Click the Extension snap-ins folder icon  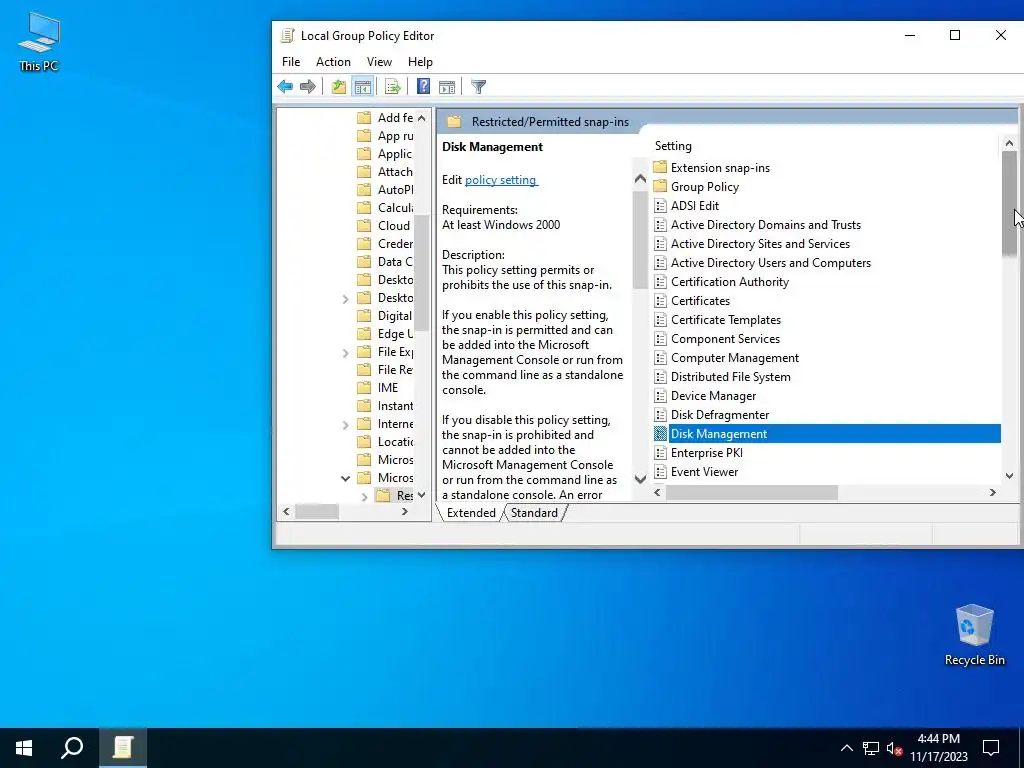tap(660, 167)
